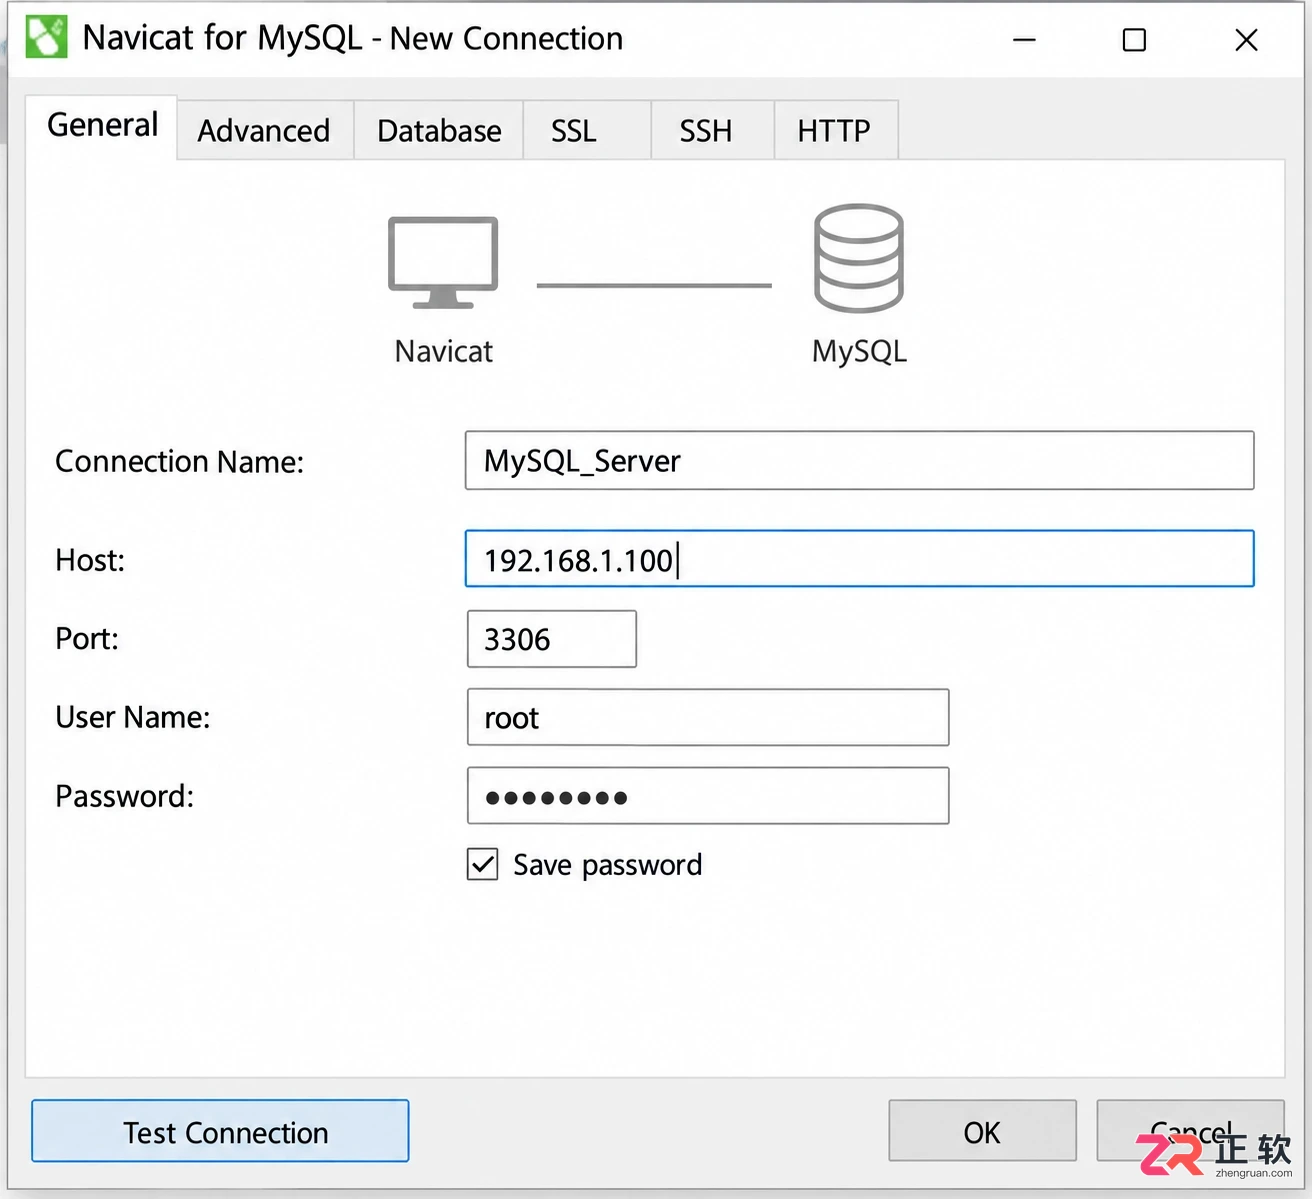Uncheck the Save password checkbox
The height and width of the screenshot is (1199, 1312).
click(x=483, y=864)
